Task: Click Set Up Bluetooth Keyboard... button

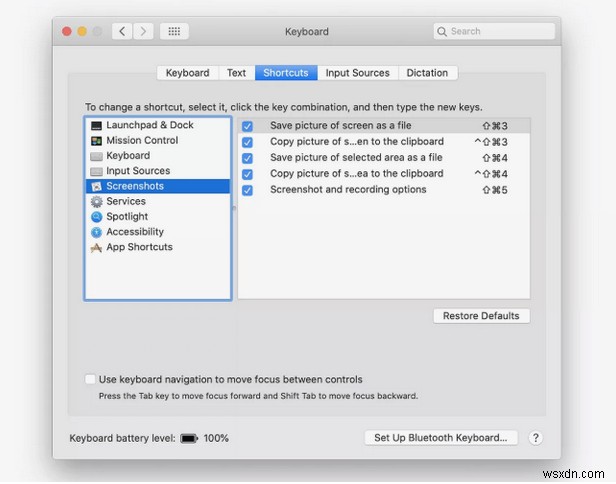Action: click(x=441, y=438)
